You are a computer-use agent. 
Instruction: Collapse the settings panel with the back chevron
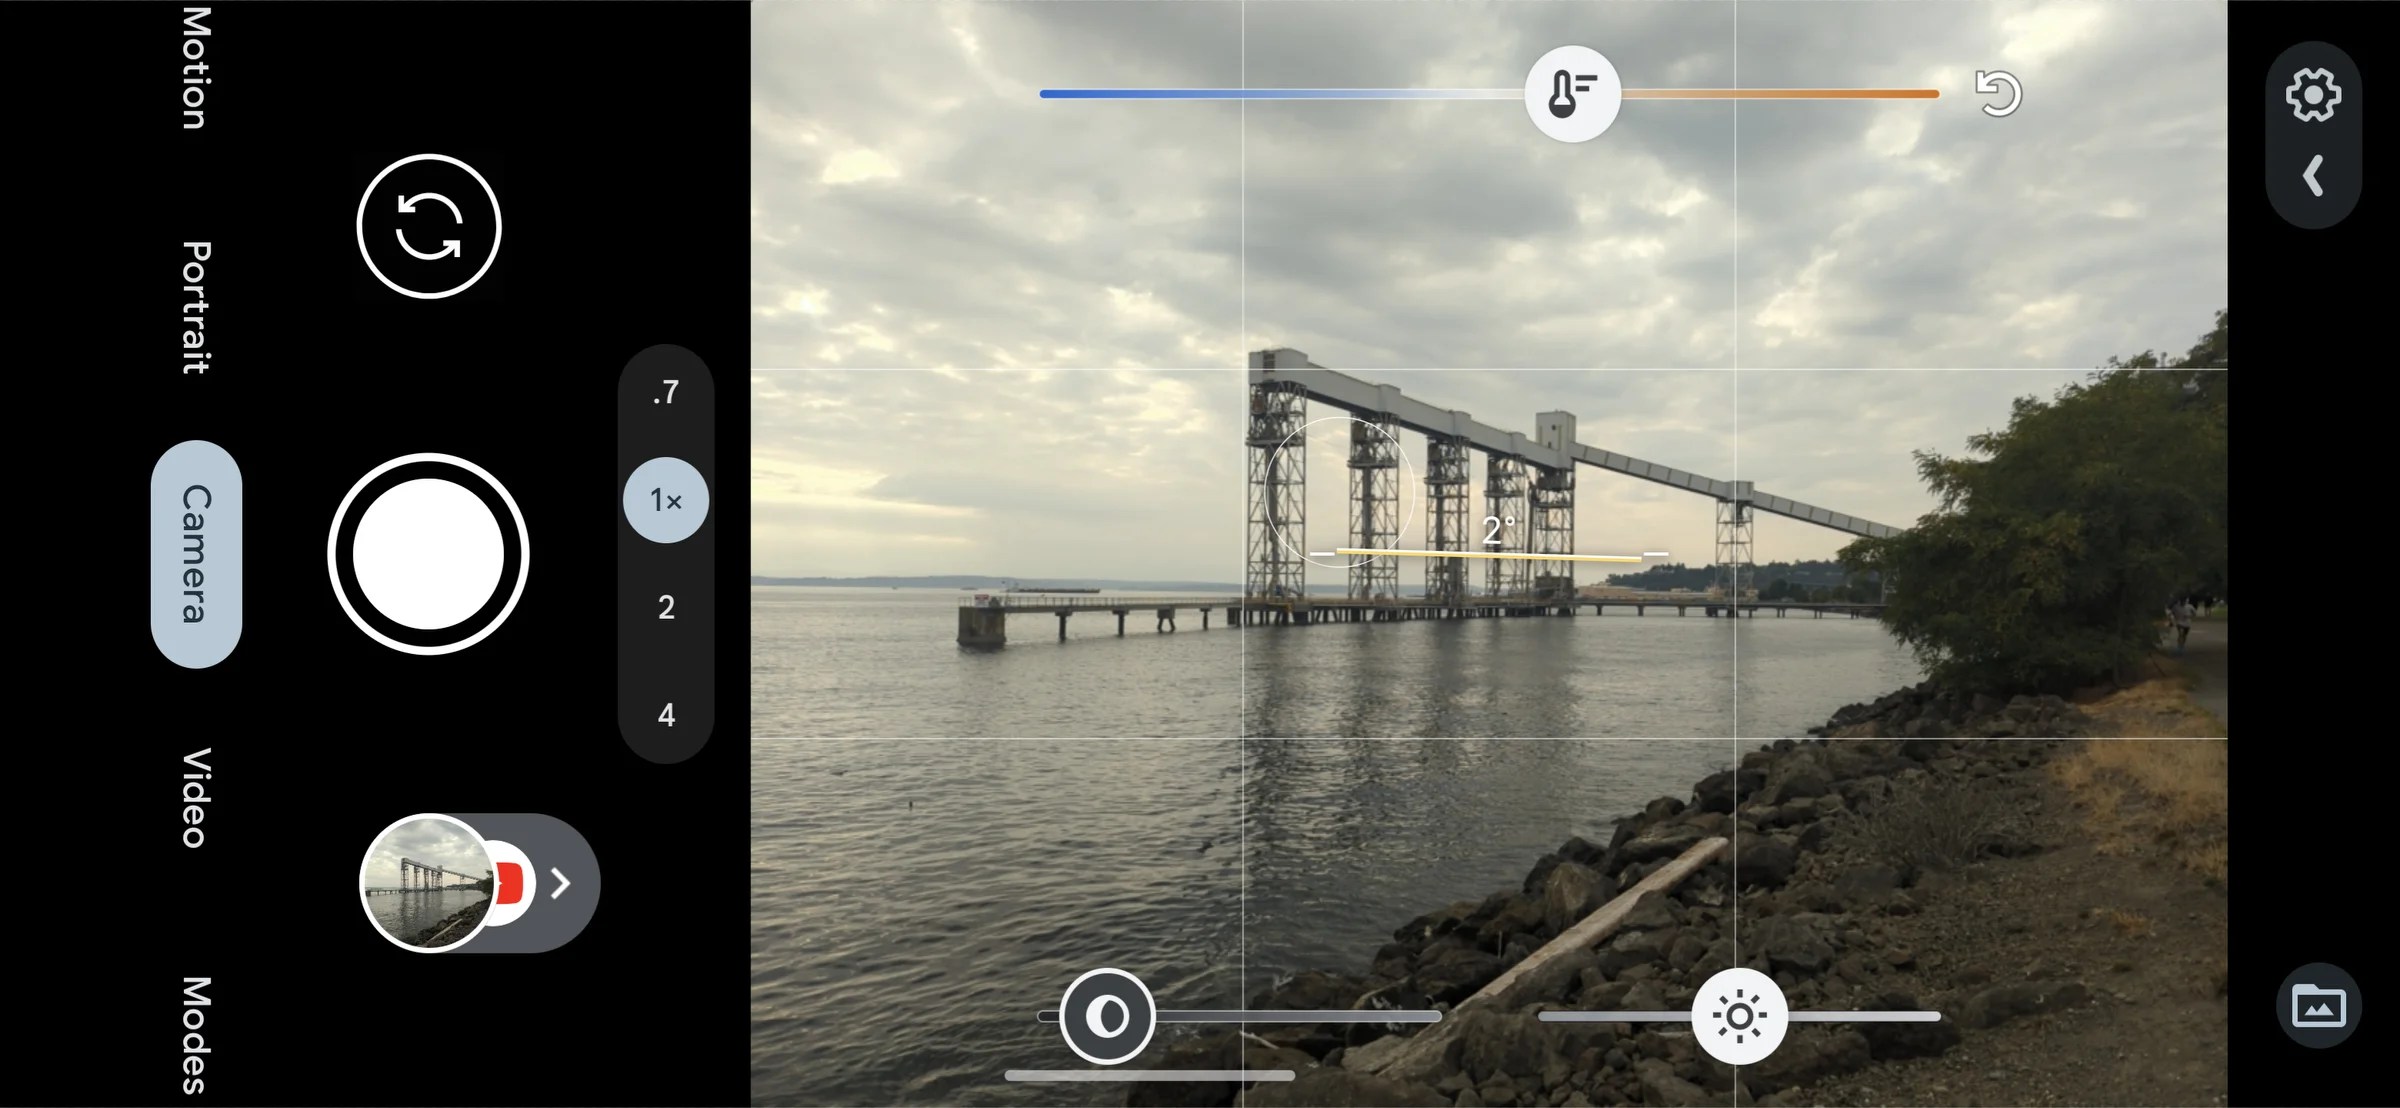2313,176
